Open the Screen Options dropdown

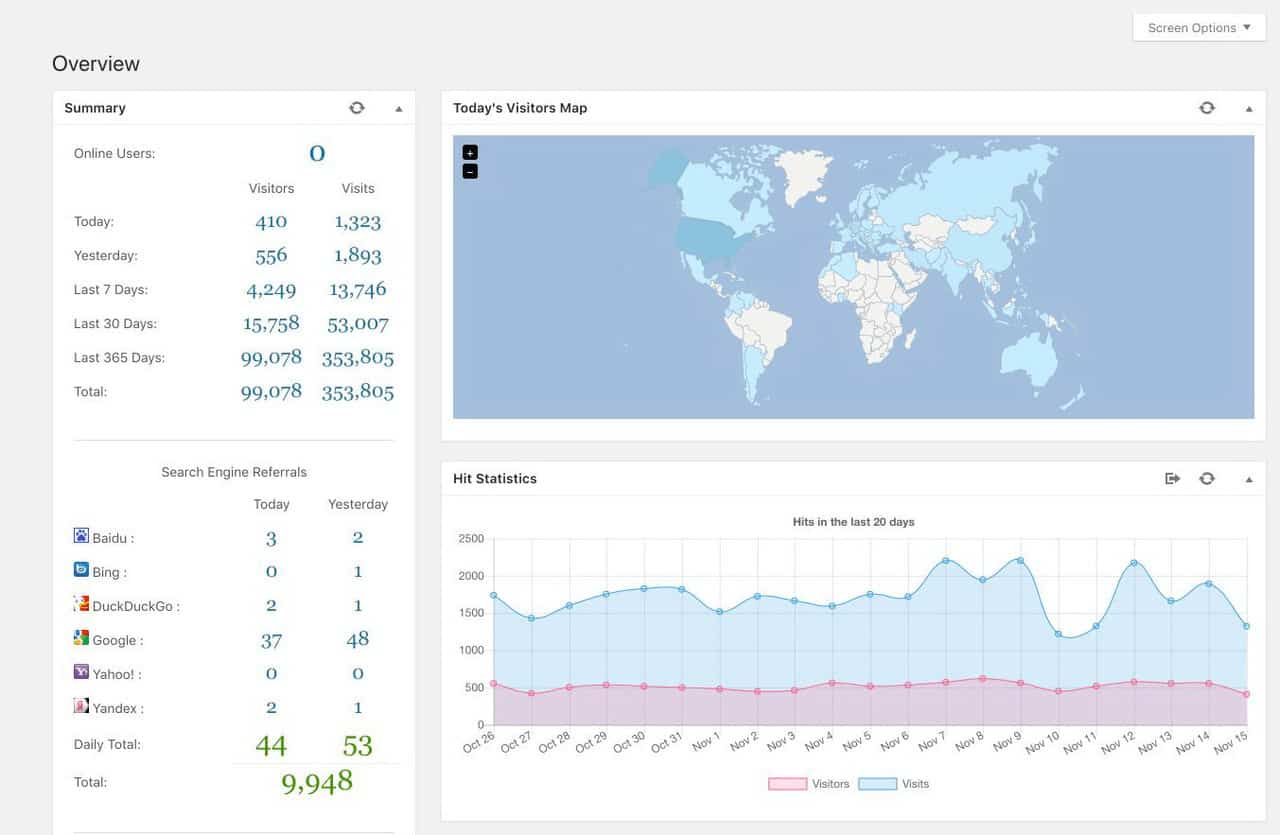tap(1199, 28)
